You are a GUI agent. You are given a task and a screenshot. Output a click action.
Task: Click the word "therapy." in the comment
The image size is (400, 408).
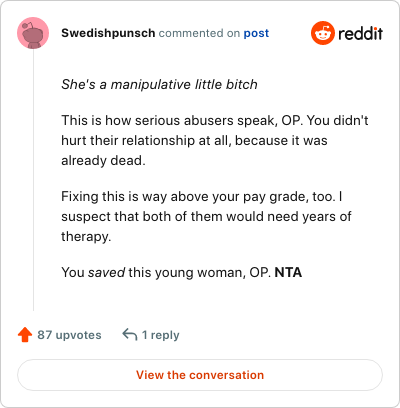(86, 237)
